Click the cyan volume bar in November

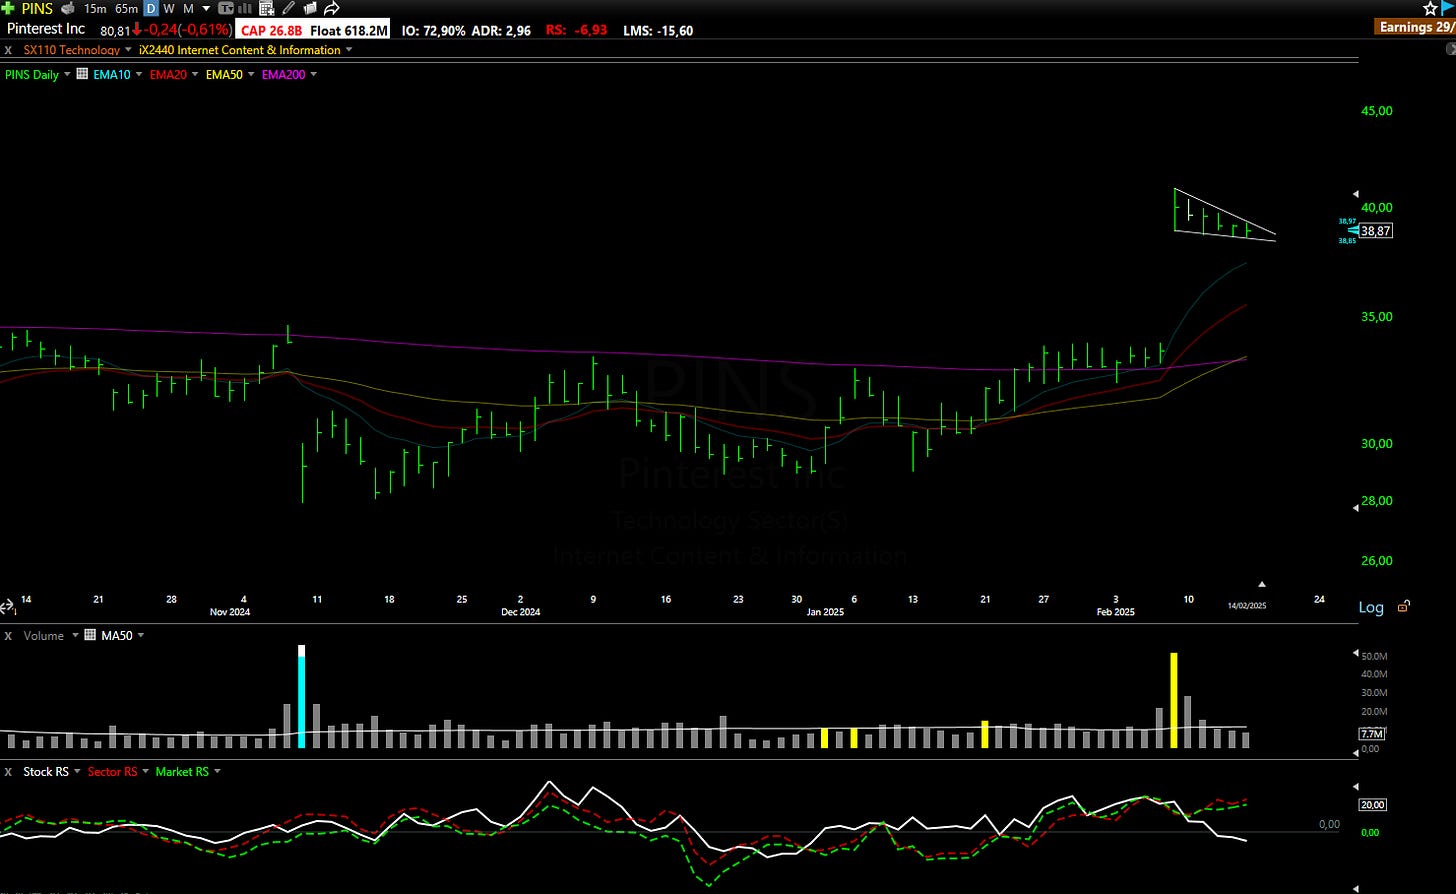(x=302, y=697)
